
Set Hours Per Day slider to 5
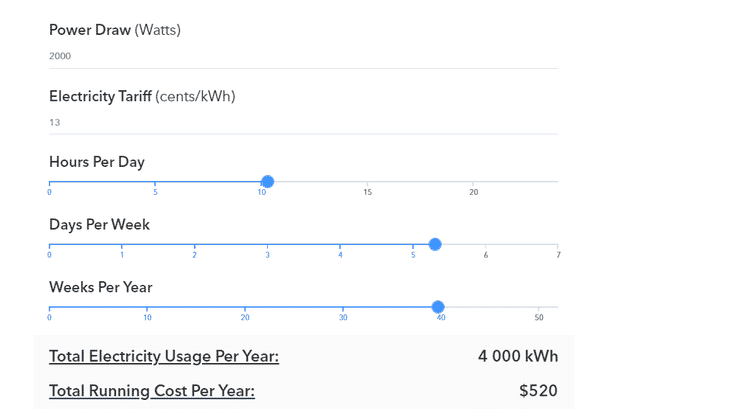(155, 182)
